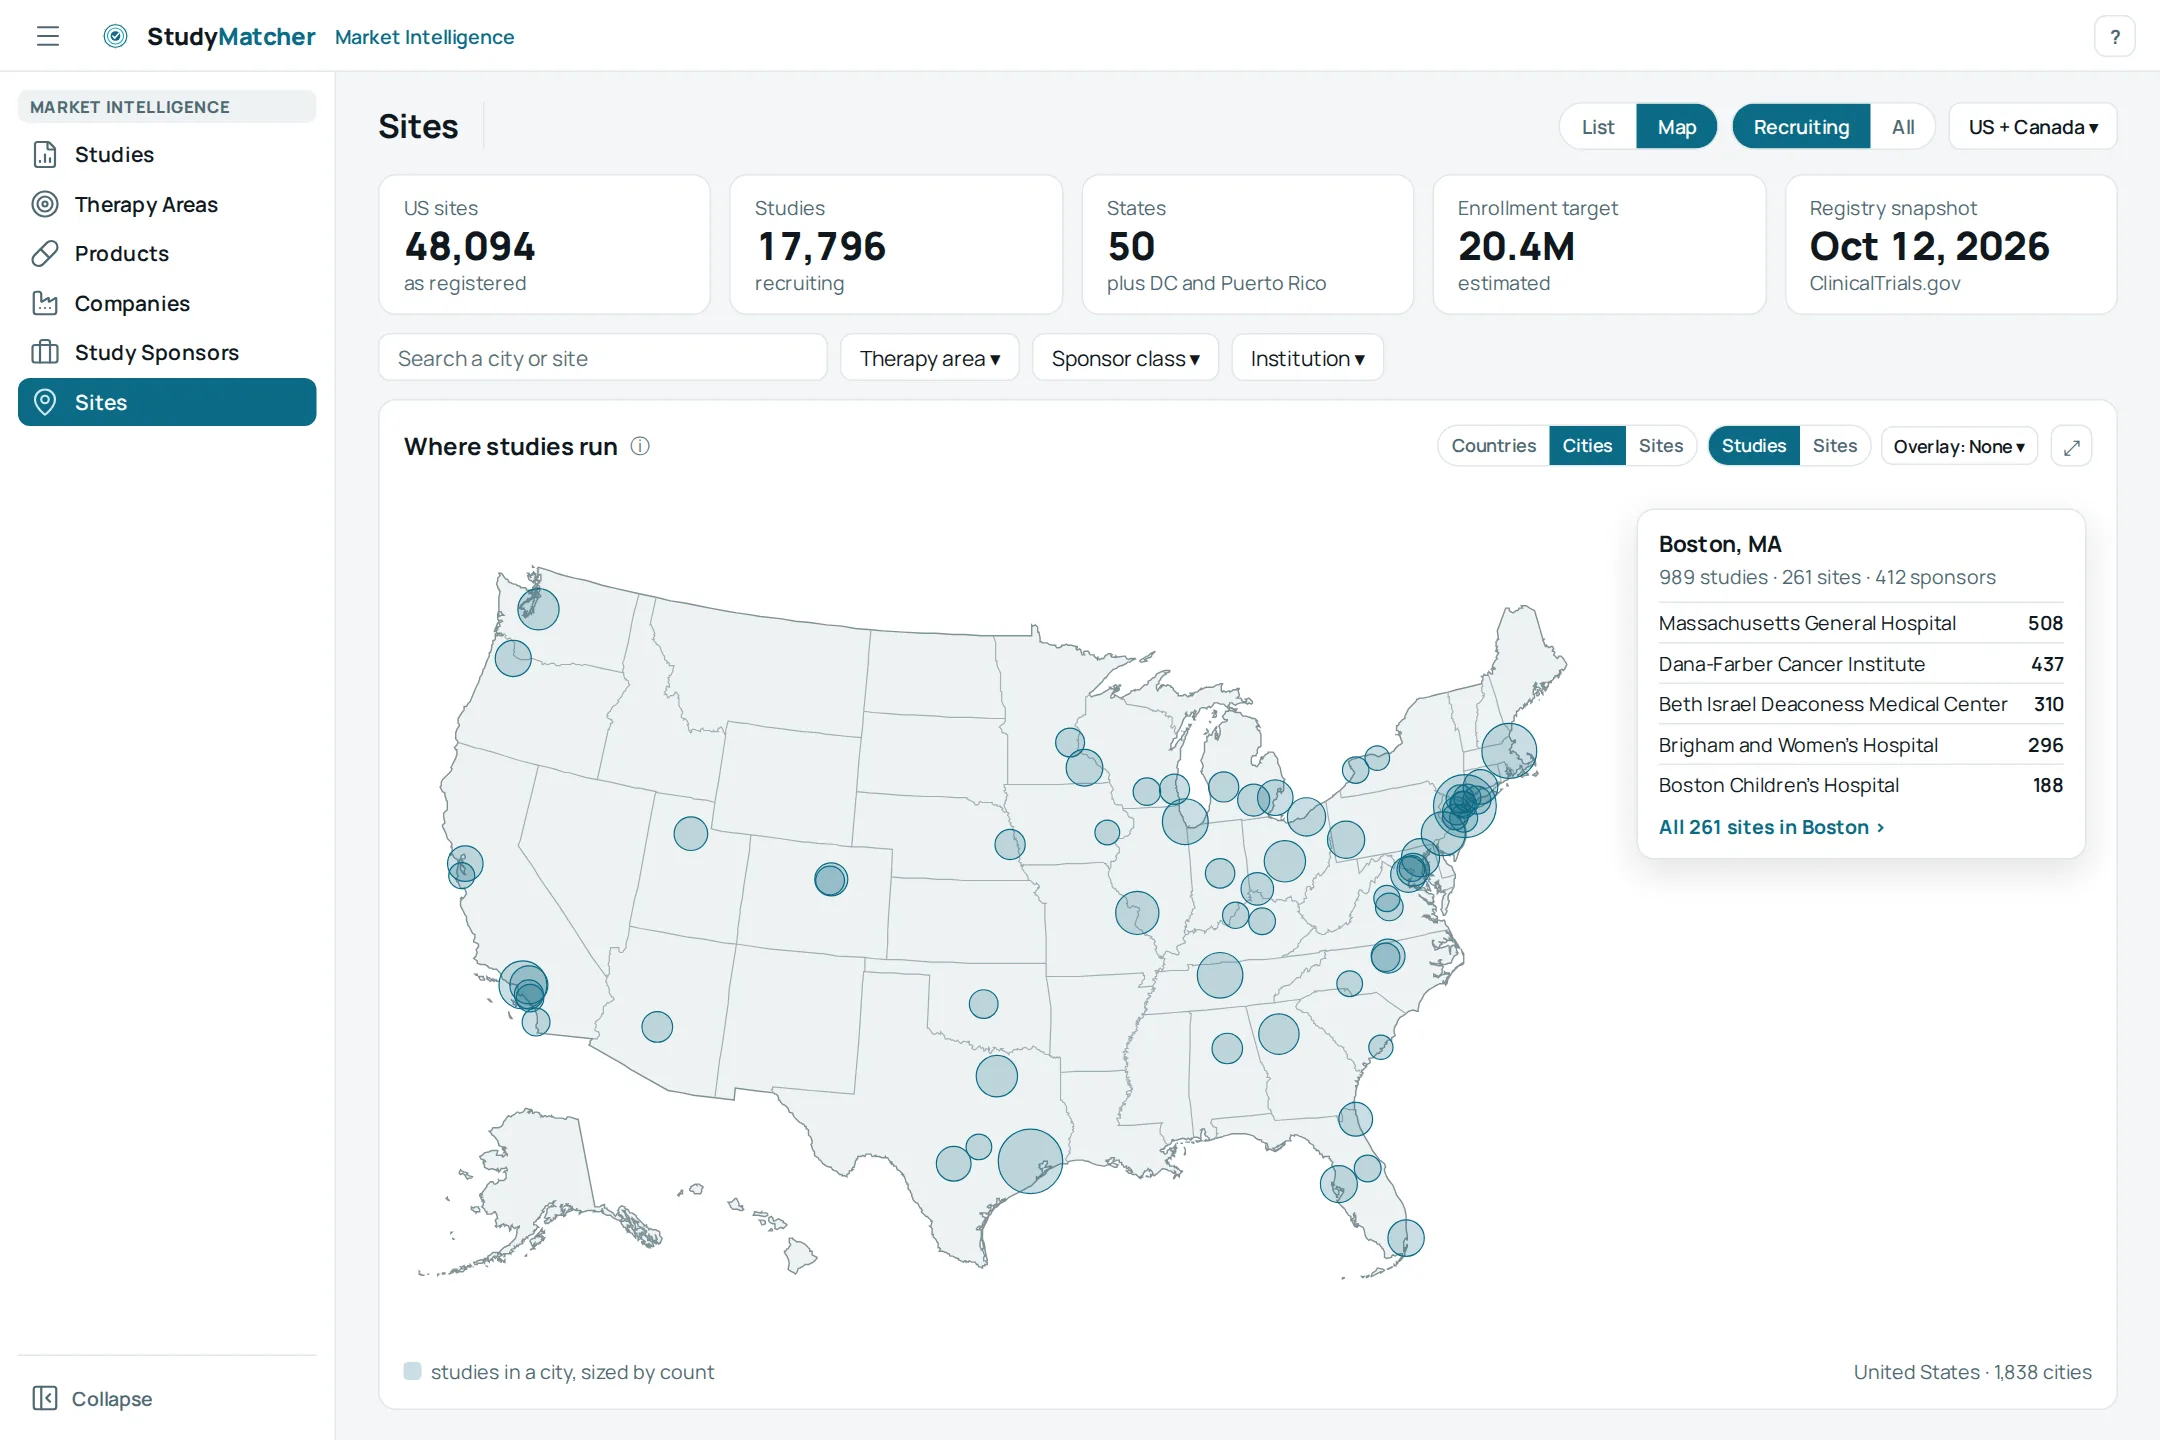Expand the map to fullscreen
The image size is (2160, 1440).
[2071, 446]
